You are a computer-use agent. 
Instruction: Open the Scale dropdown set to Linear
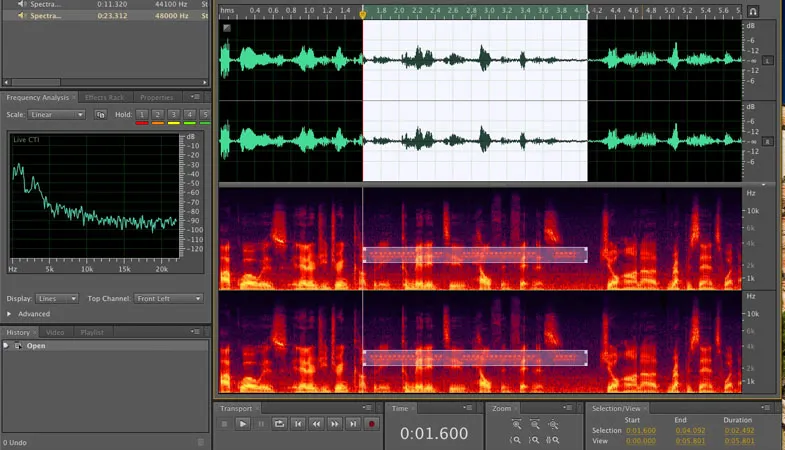[57, 115]
